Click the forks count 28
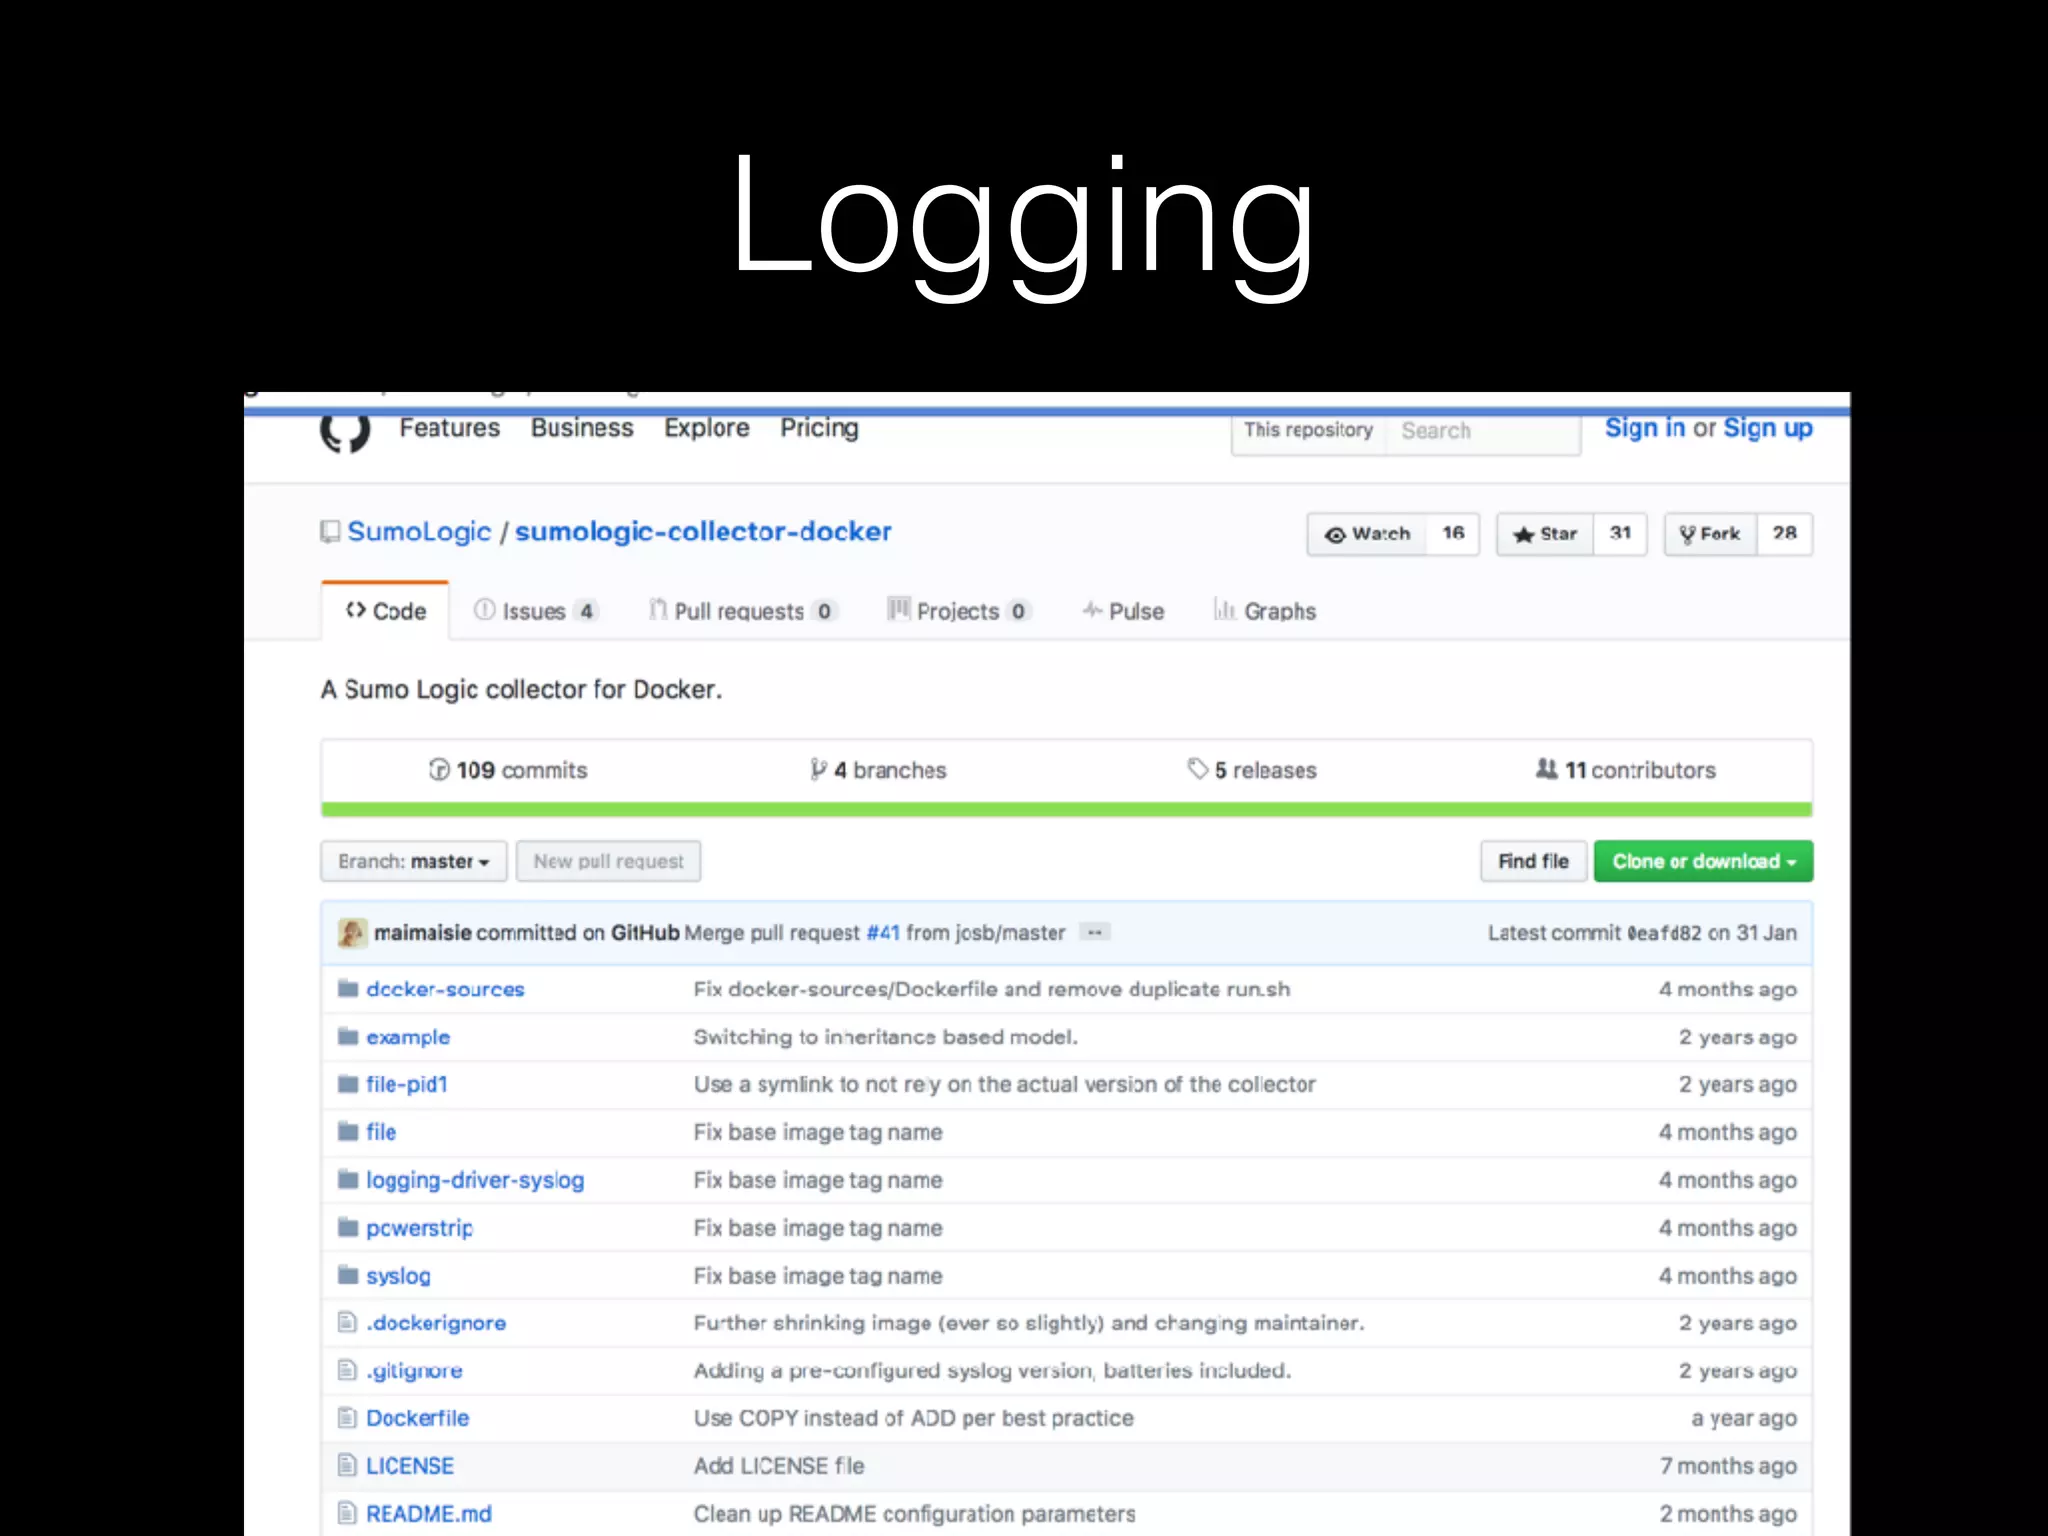 1785,534
